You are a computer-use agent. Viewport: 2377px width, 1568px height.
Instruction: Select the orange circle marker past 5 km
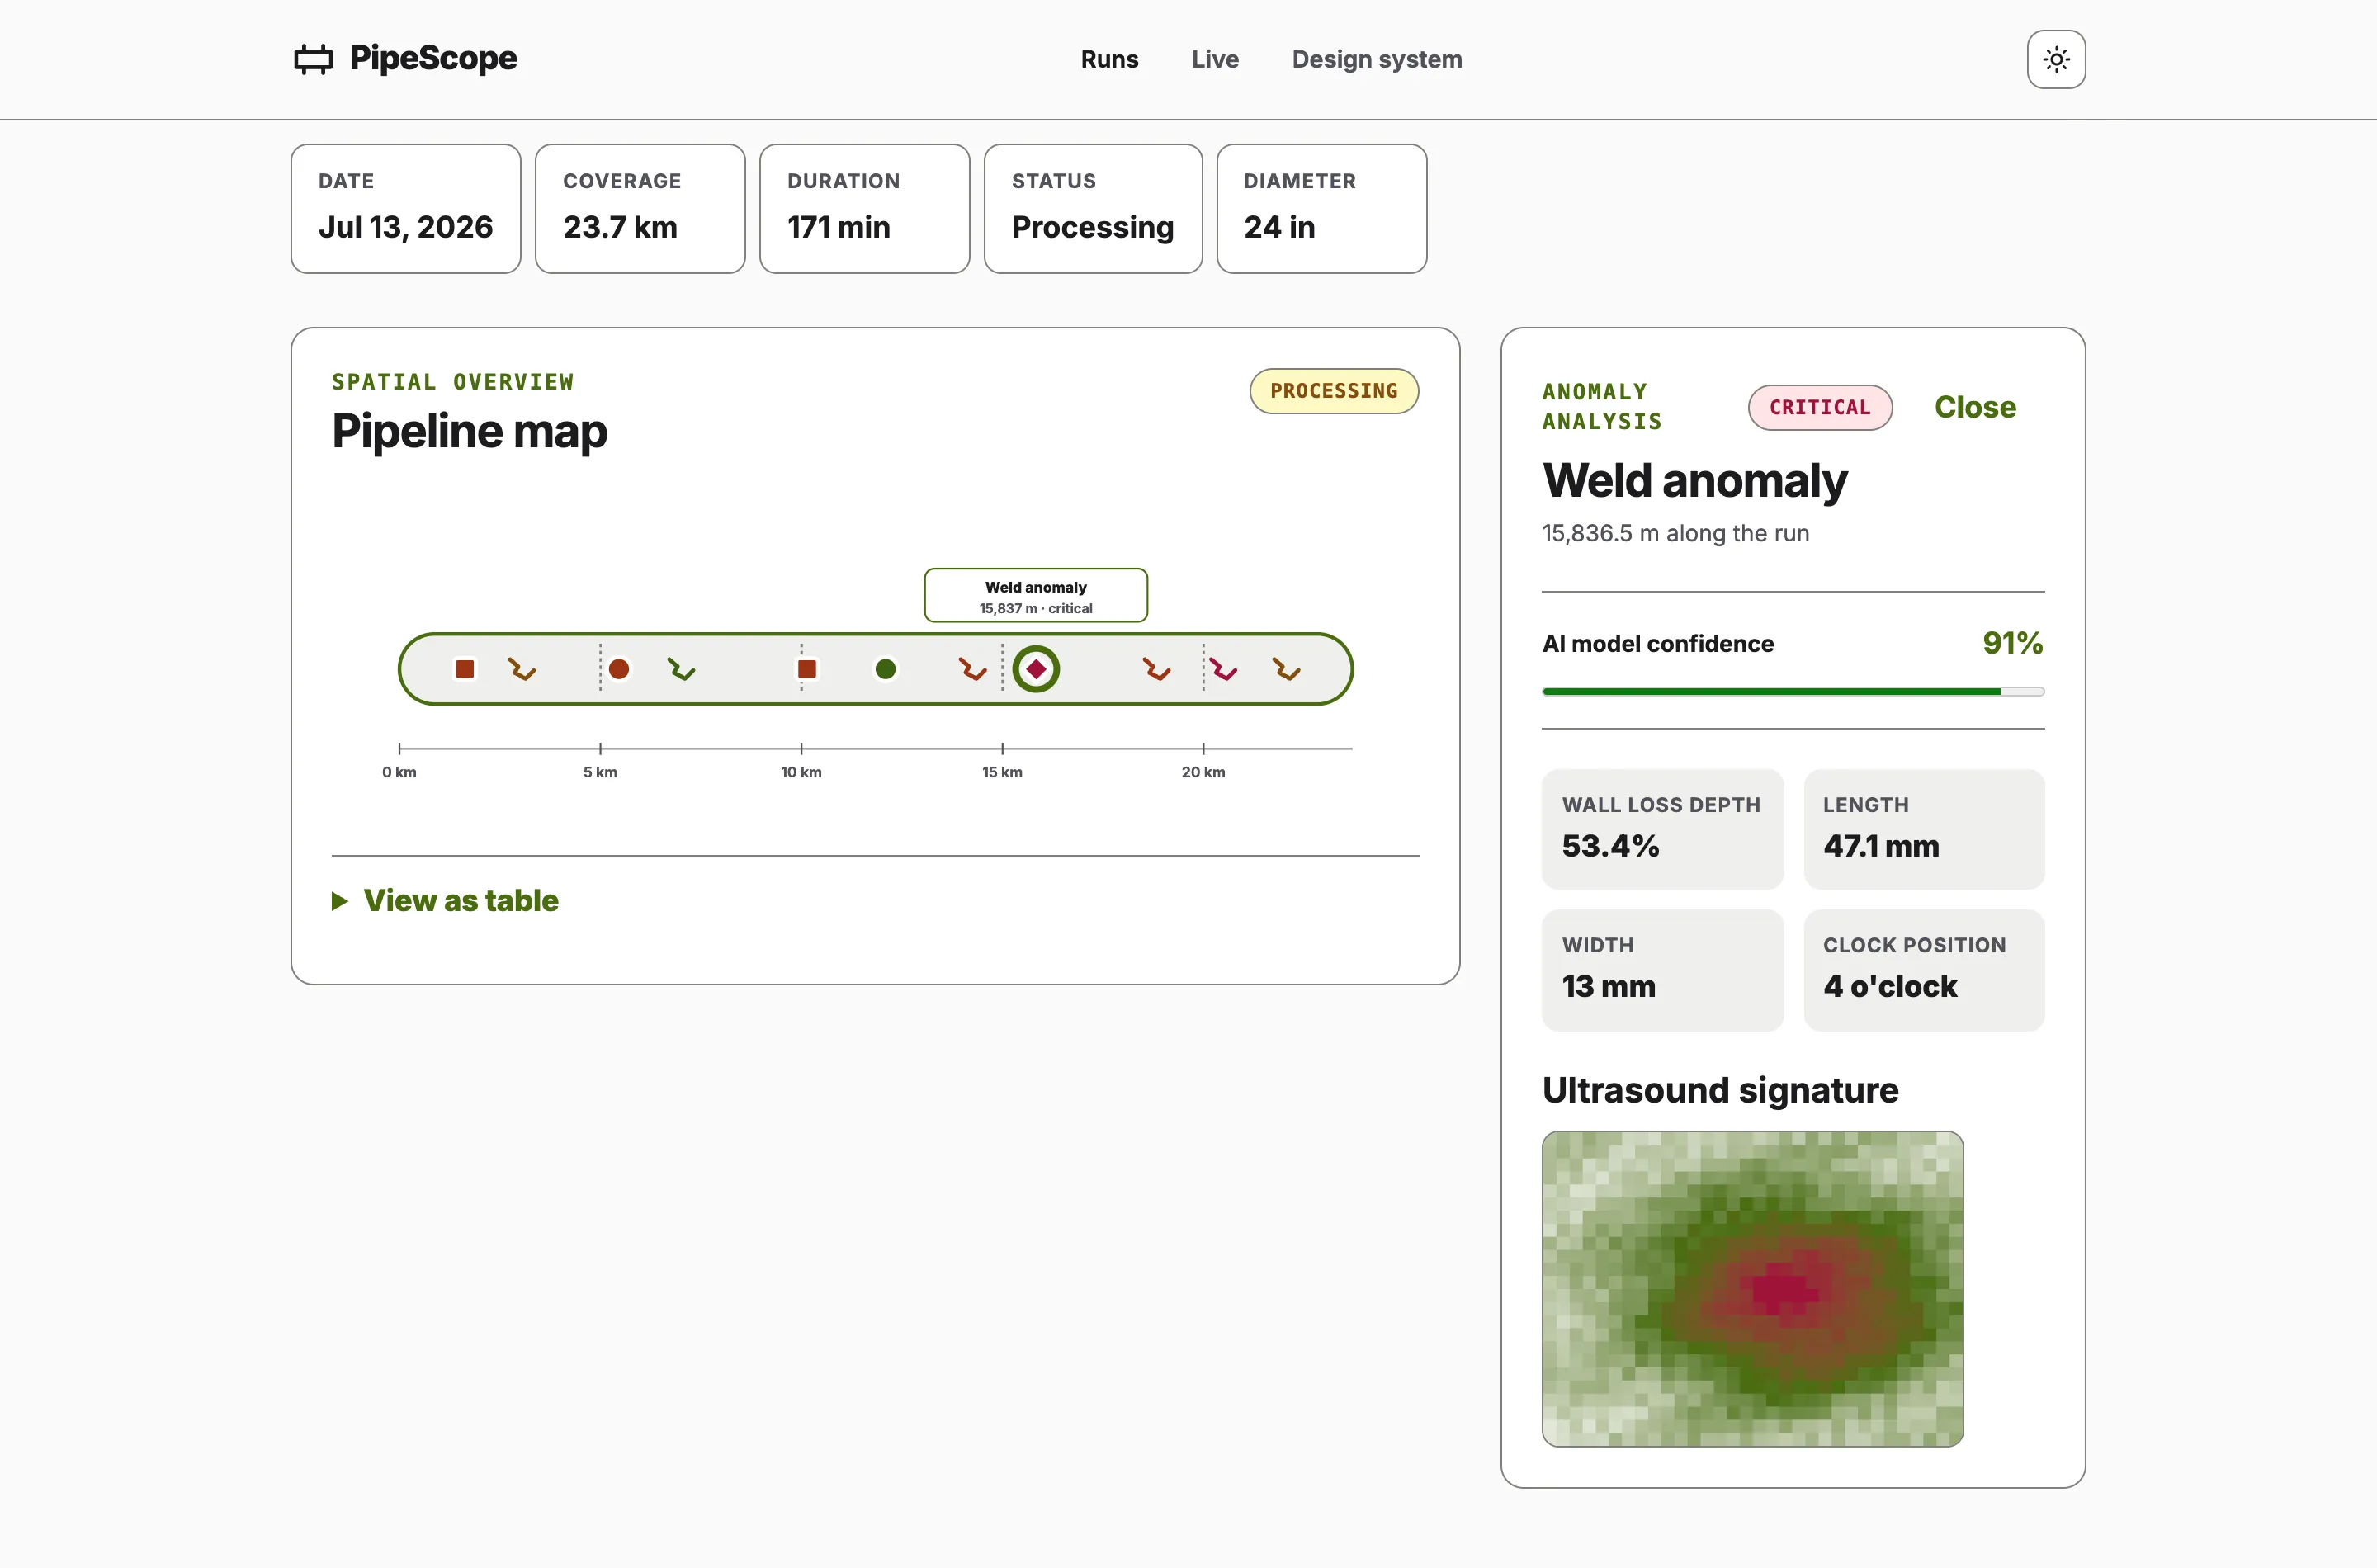619,669
